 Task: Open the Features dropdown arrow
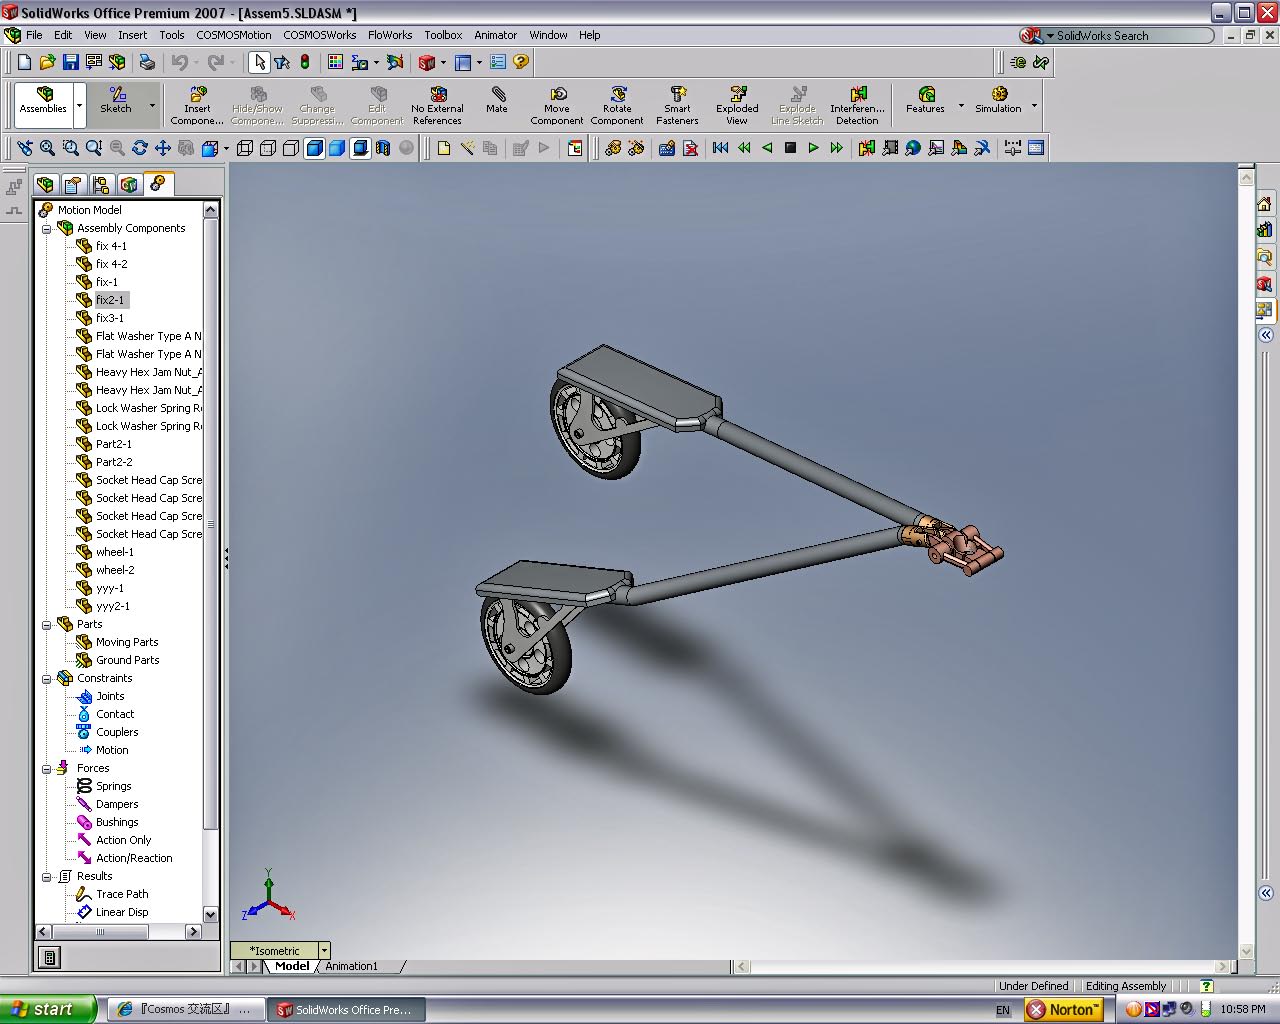click(x=961, y=105)
